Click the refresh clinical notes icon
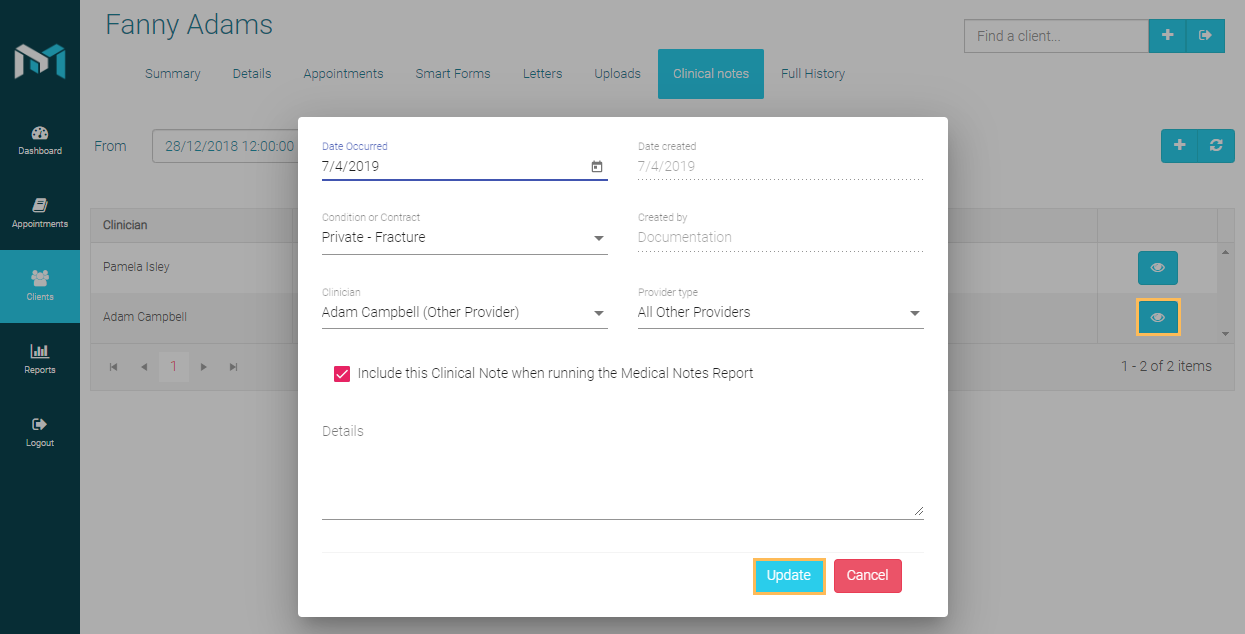The height and width of the screenshot is (634, 1245). [x=1216, y=146]
